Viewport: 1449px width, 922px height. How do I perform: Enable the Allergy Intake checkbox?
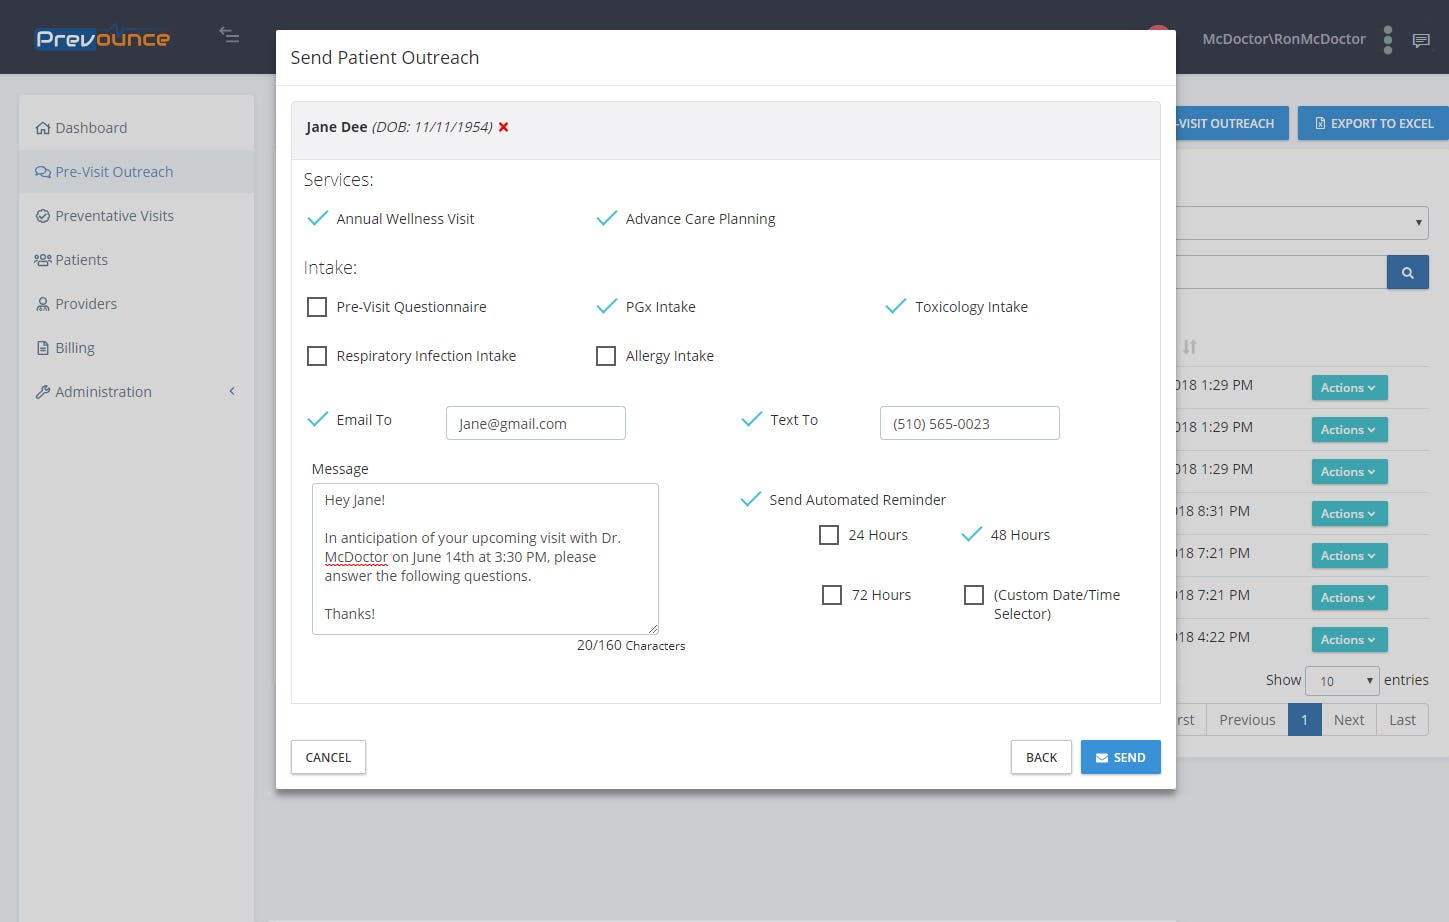606,356
